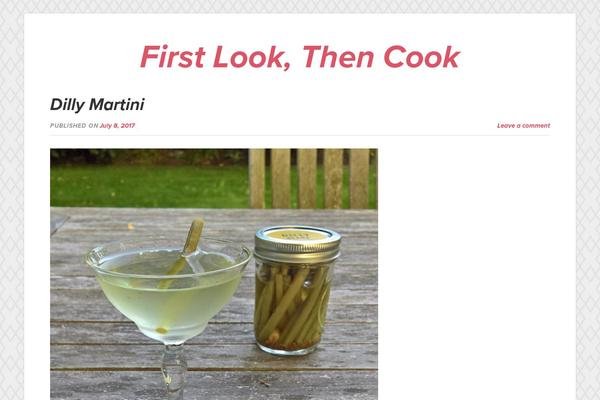This screenshot has height=400, width=600.
Task: Click the word Cook in the site title
Action: click(x=421, y=57)
